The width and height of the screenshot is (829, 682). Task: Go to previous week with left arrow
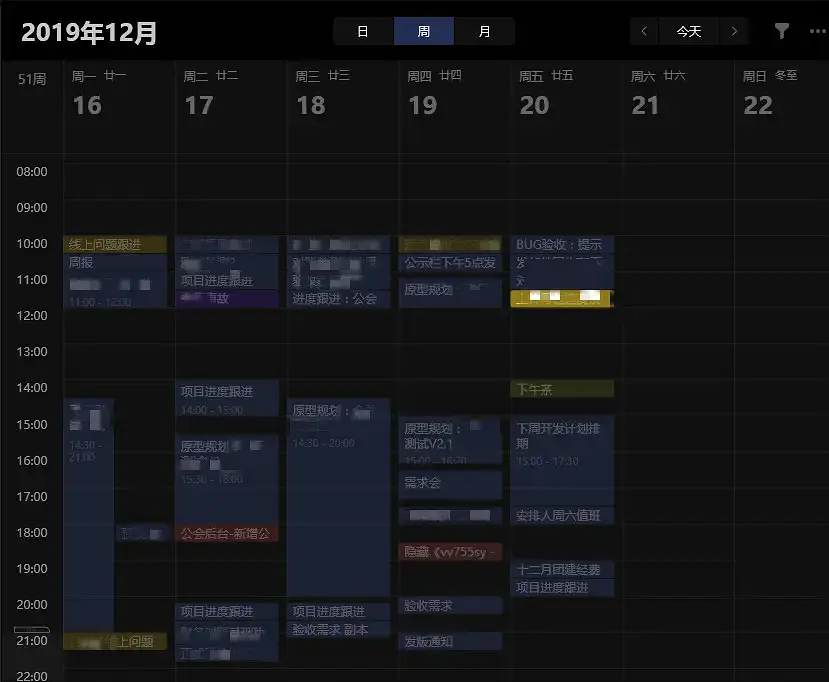pyautogui.click(x=643, y=31)
